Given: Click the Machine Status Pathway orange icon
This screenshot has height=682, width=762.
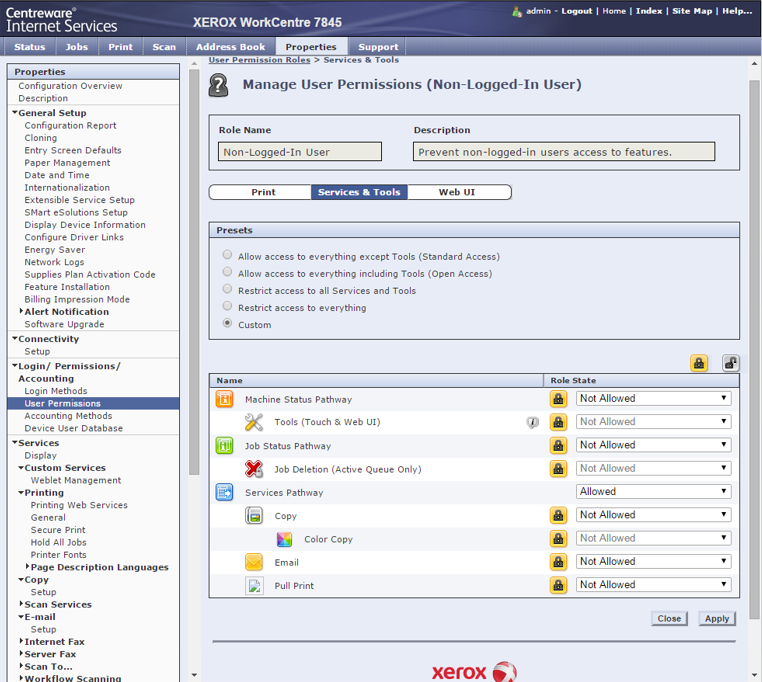Looking at the screenshot, I should coord(225,399).
